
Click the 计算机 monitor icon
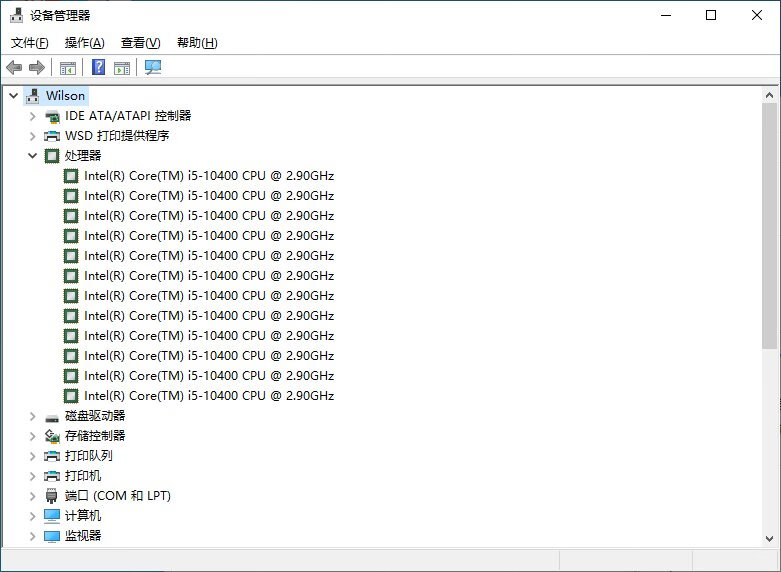tap(52, 516)
